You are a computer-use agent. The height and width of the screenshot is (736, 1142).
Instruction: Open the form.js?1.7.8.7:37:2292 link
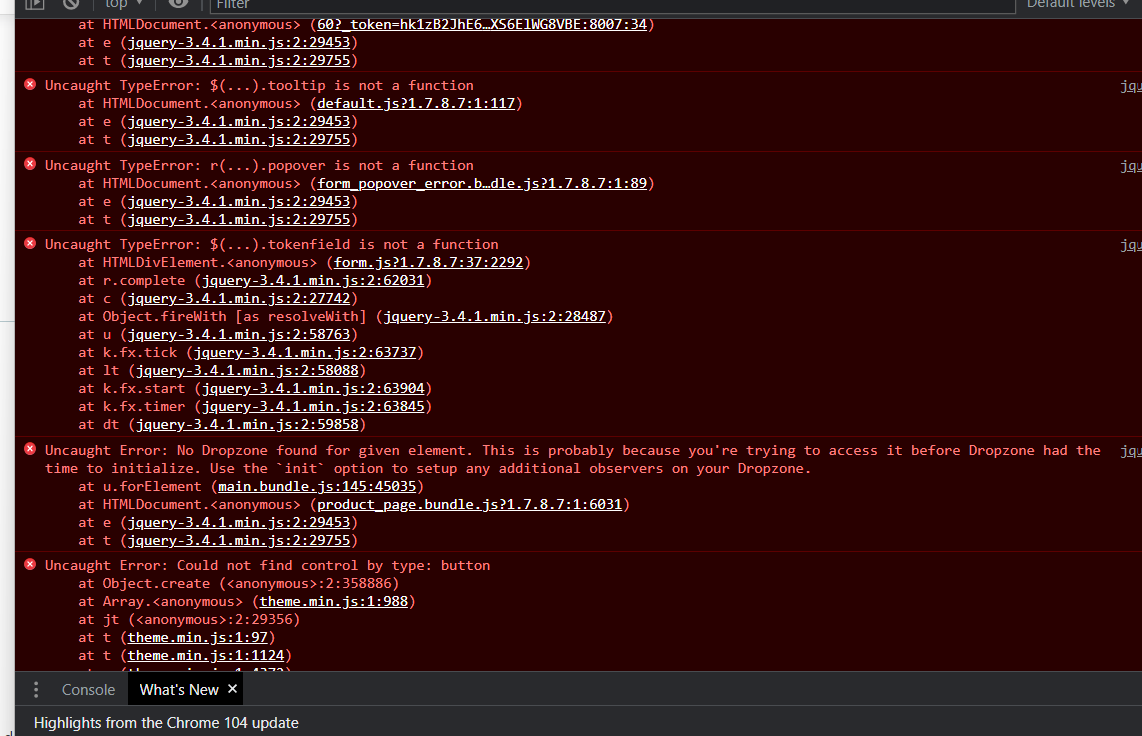428,262
